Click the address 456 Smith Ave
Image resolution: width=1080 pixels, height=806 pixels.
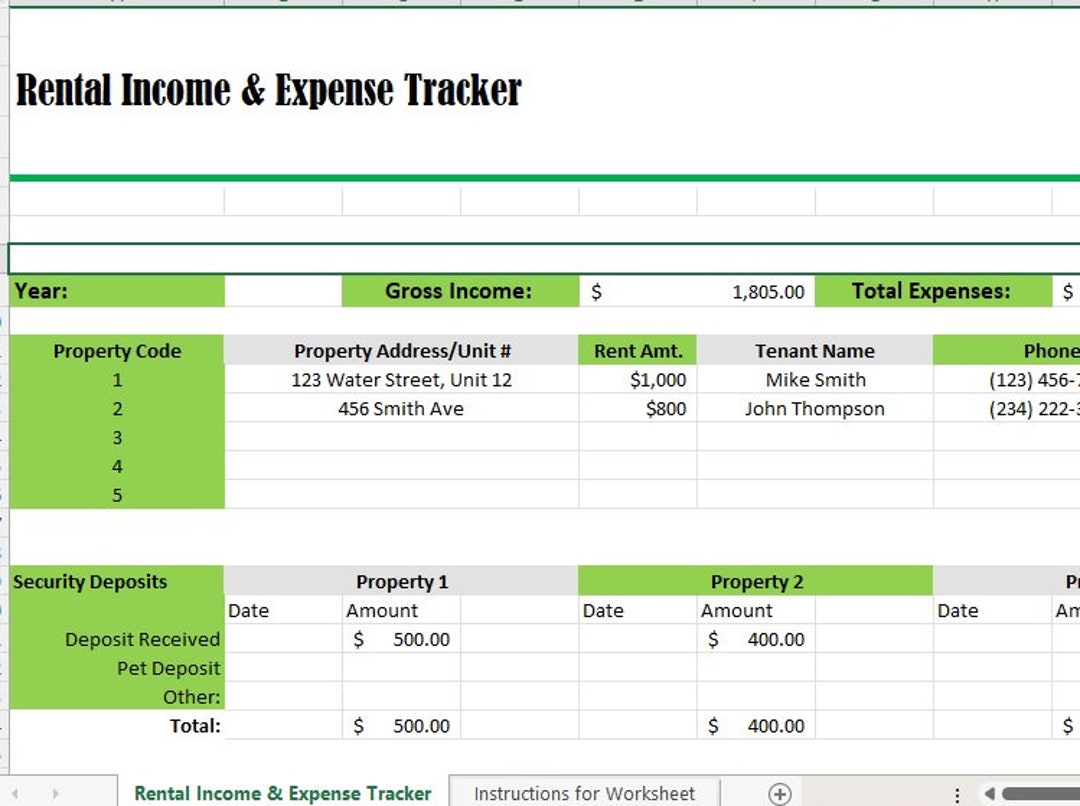[400, 408]
